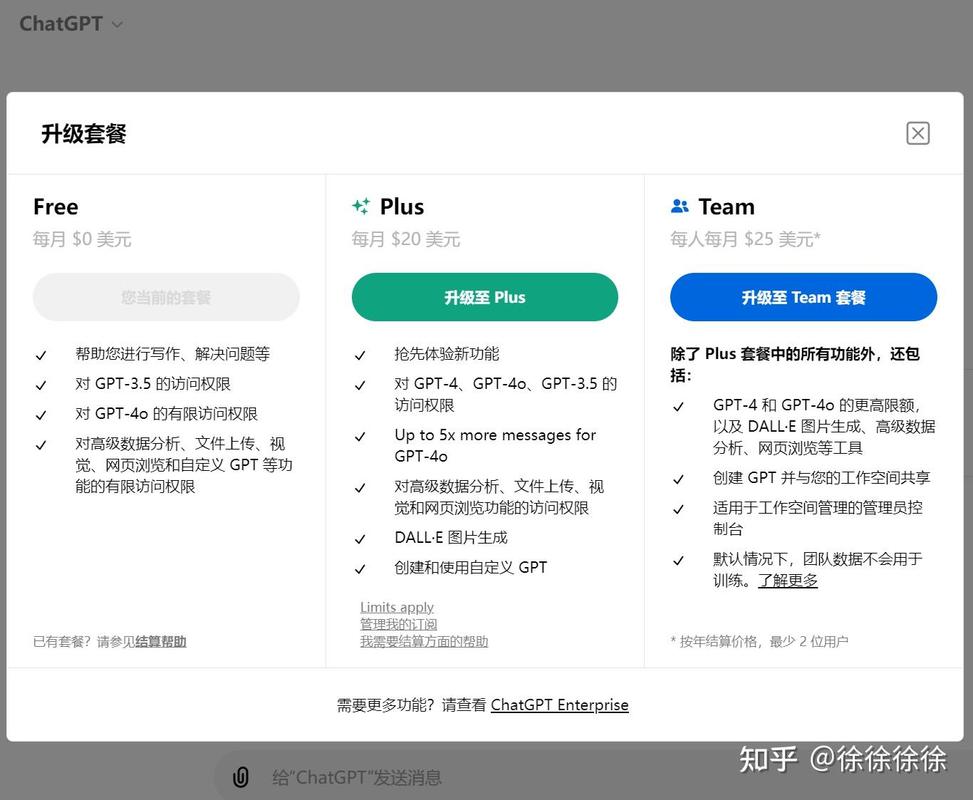The width and height of the screenshot is (973, 800).
Task: Open the ChatGPT Enterprise link
Action: 560,705
